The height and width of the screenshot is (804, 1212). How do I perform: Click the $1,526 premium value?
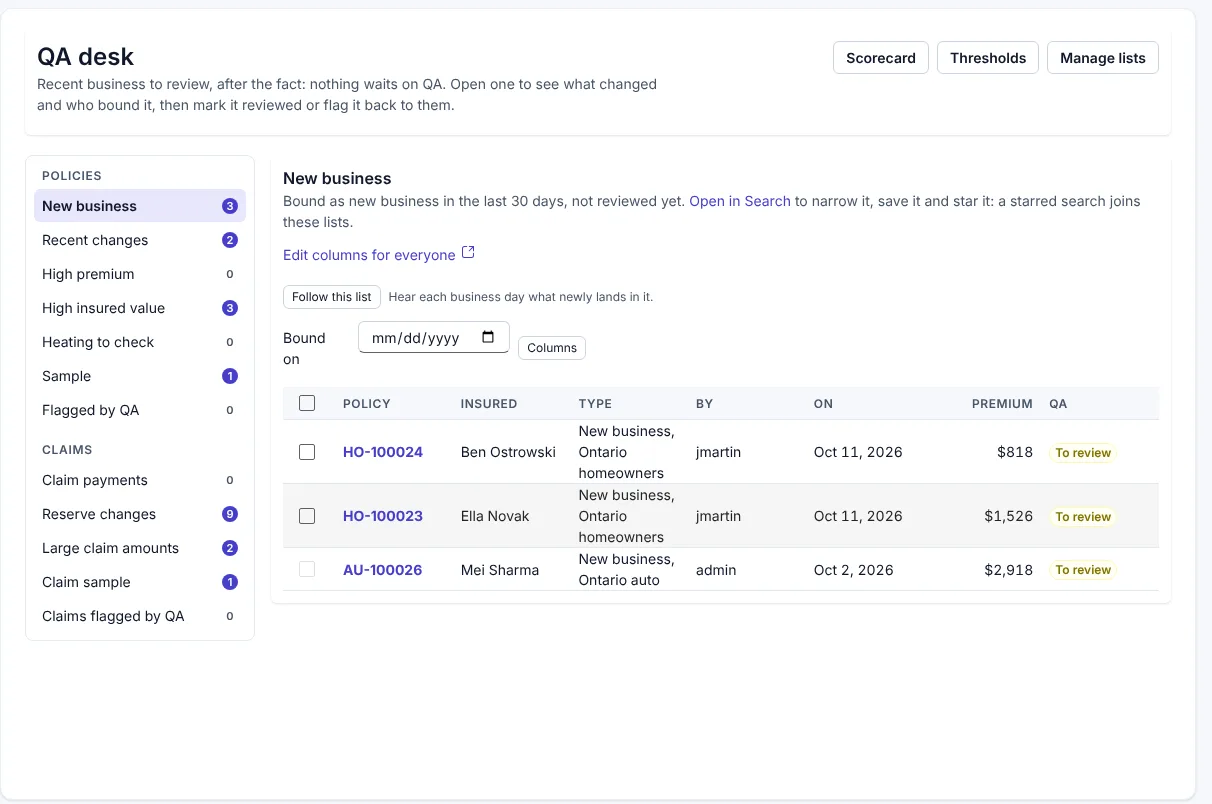[x=1009, y=516]
